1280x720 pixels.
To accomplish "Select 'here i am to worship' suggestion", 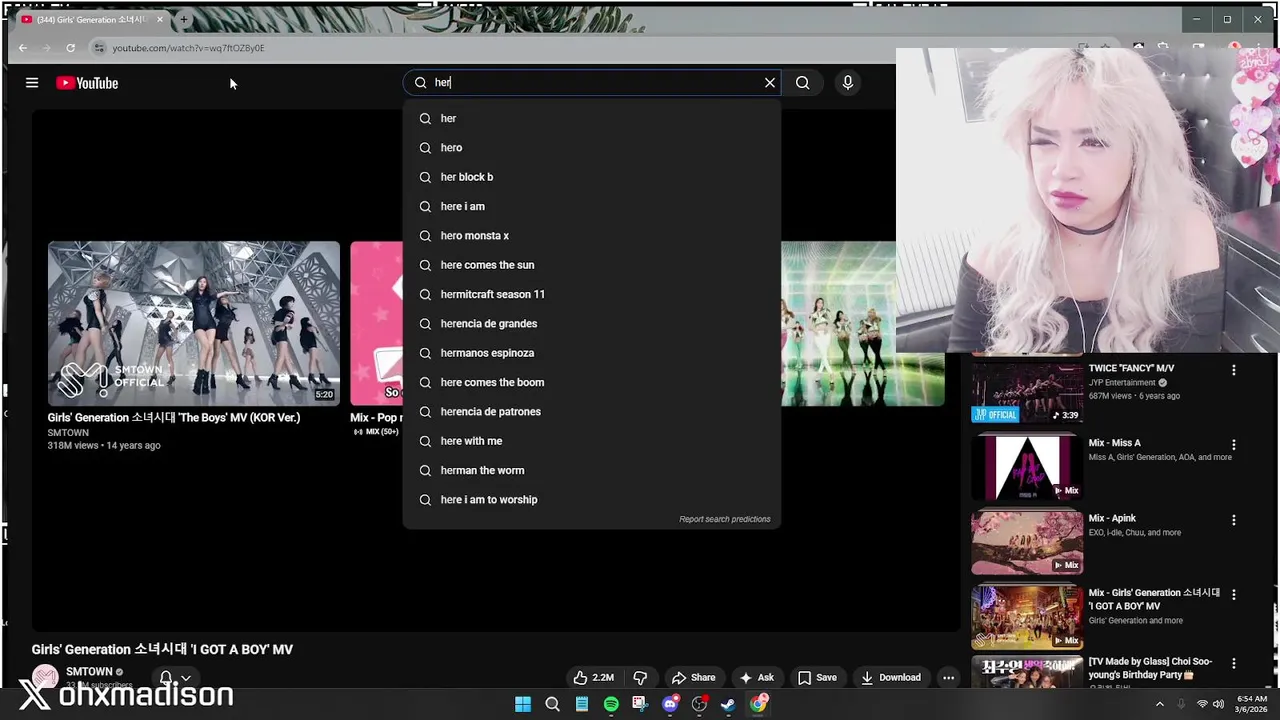I will pos(592,500).
